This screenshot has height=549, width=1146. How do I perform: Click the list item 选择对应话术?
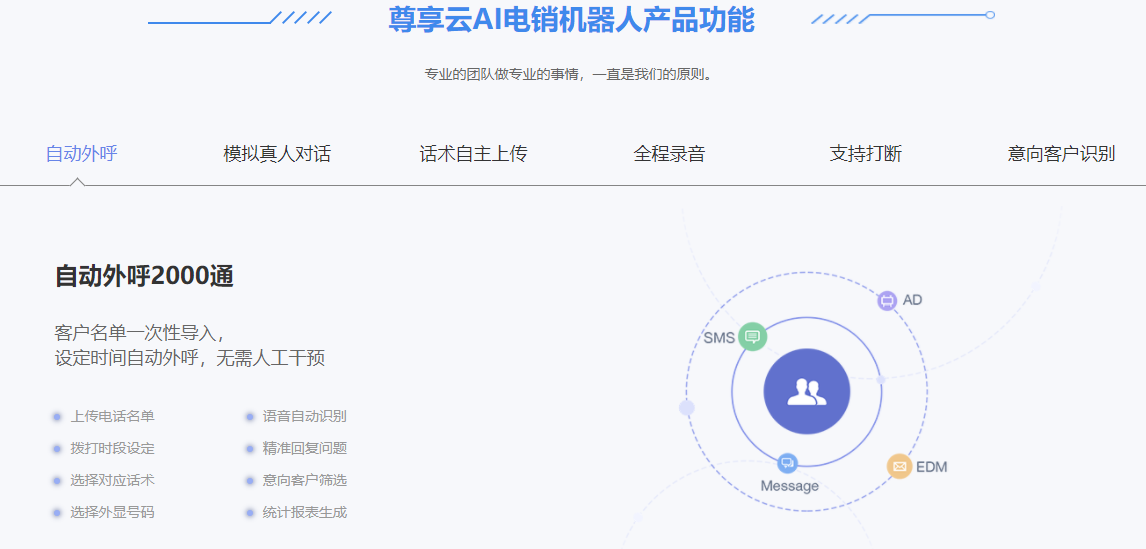point(113,481)
